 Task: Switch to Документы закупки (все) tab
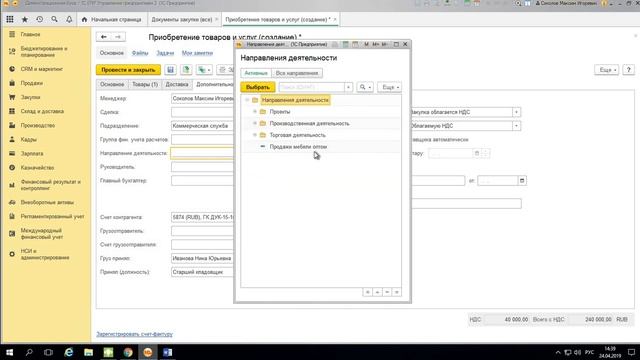click(182, 19)
